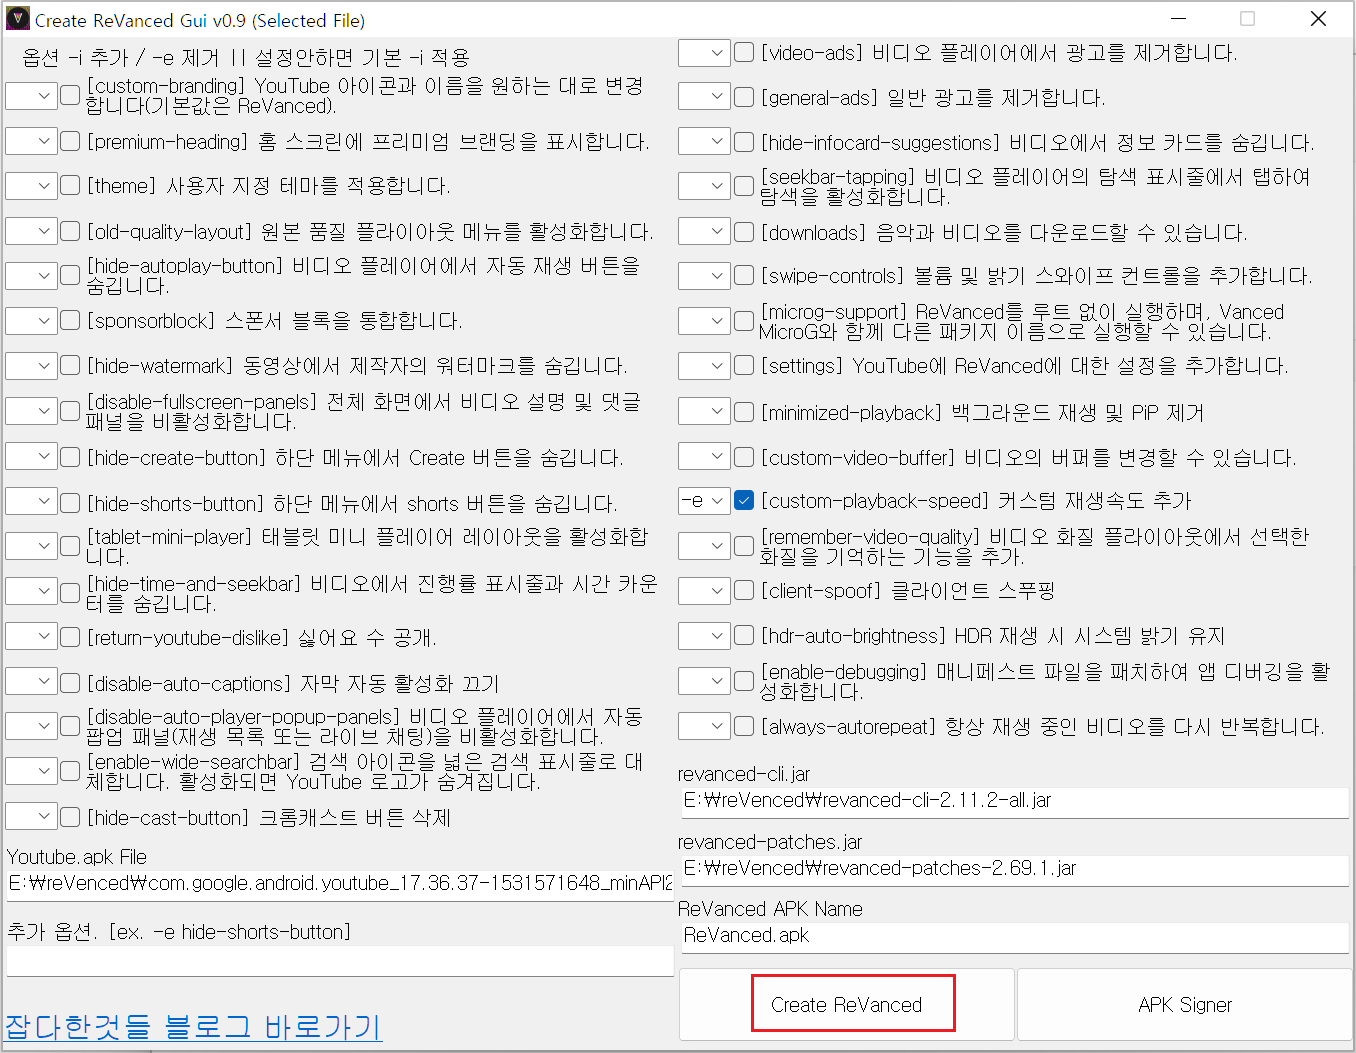Check the hide-autoplay-button option
This screenshot has width=1356, height=1053.
coord(70,275)
